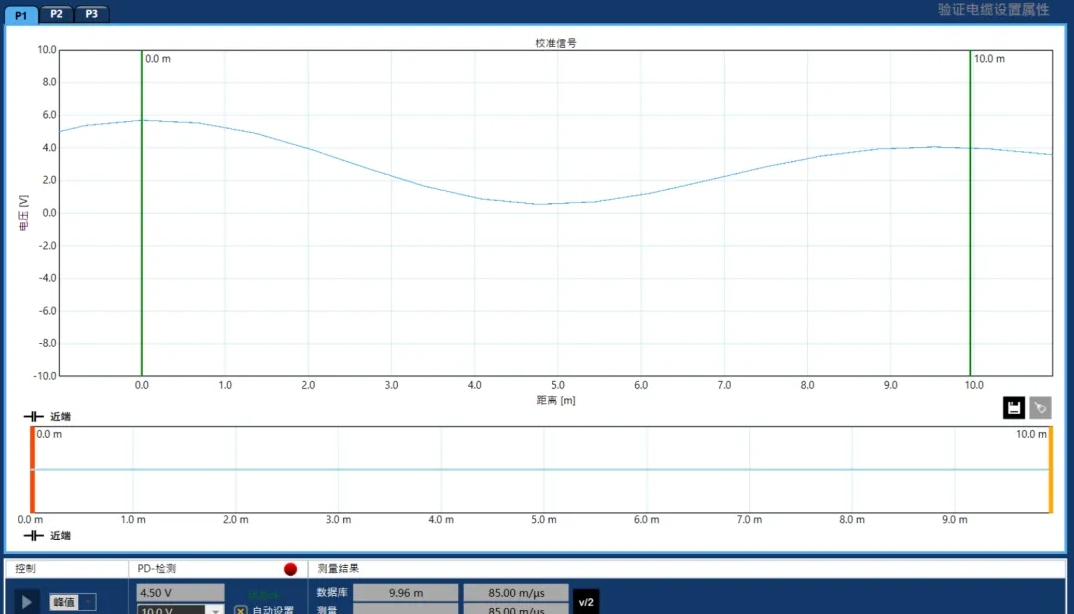Uncheck the 自动设置 checkbox
The height and width of the screenshot is (614, 1074).
[240, 610]
